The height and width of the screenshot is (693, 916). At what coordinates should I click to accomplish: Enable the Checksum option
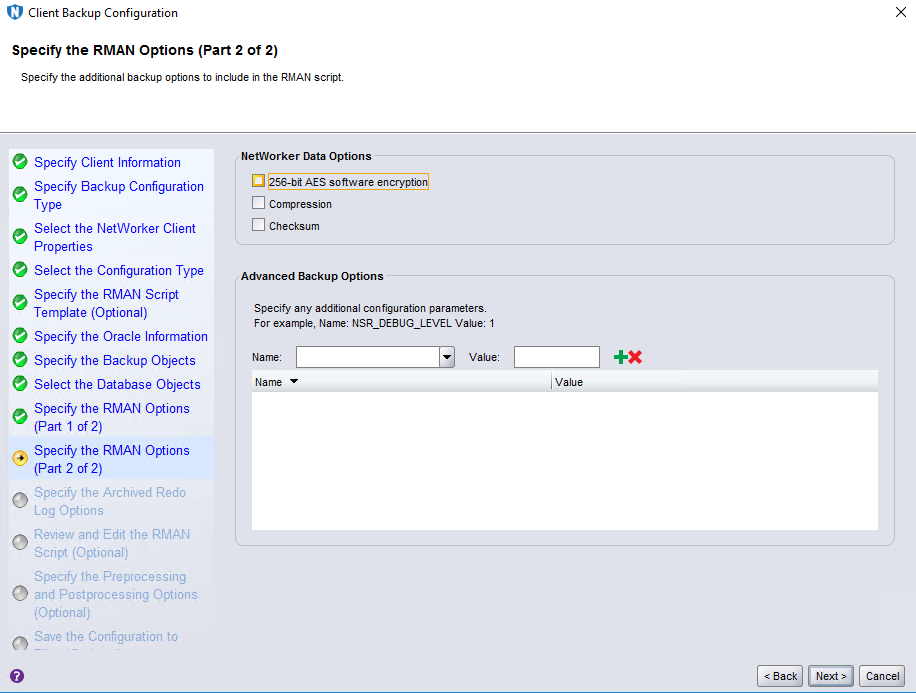pos(259,226)
